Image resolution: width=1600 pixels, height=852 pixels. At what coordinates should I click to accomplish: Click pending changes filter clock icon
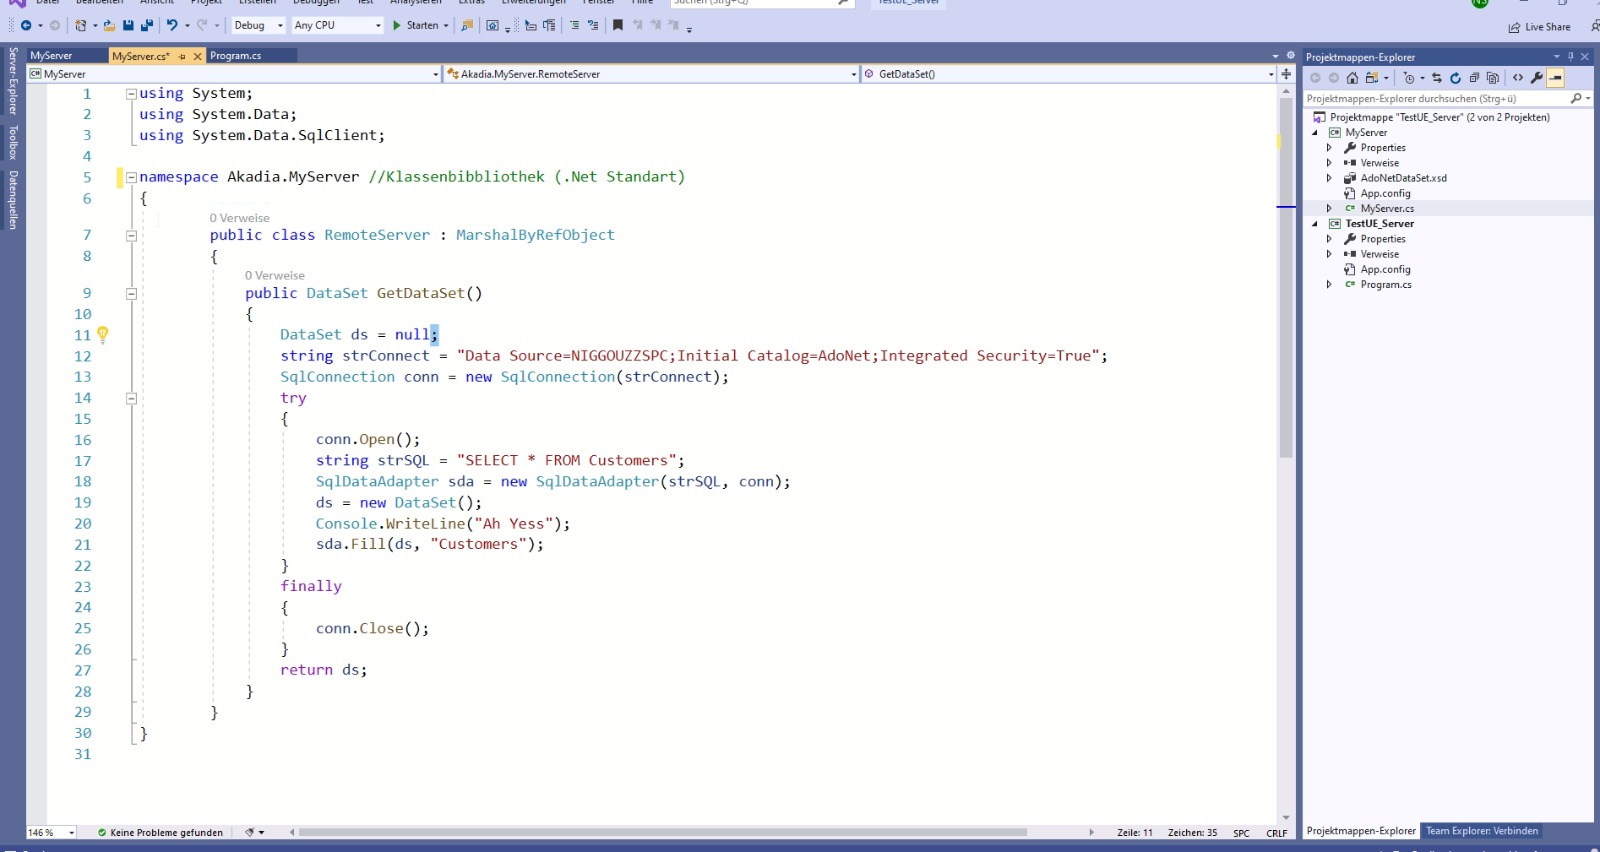[x=1411, y=78]
